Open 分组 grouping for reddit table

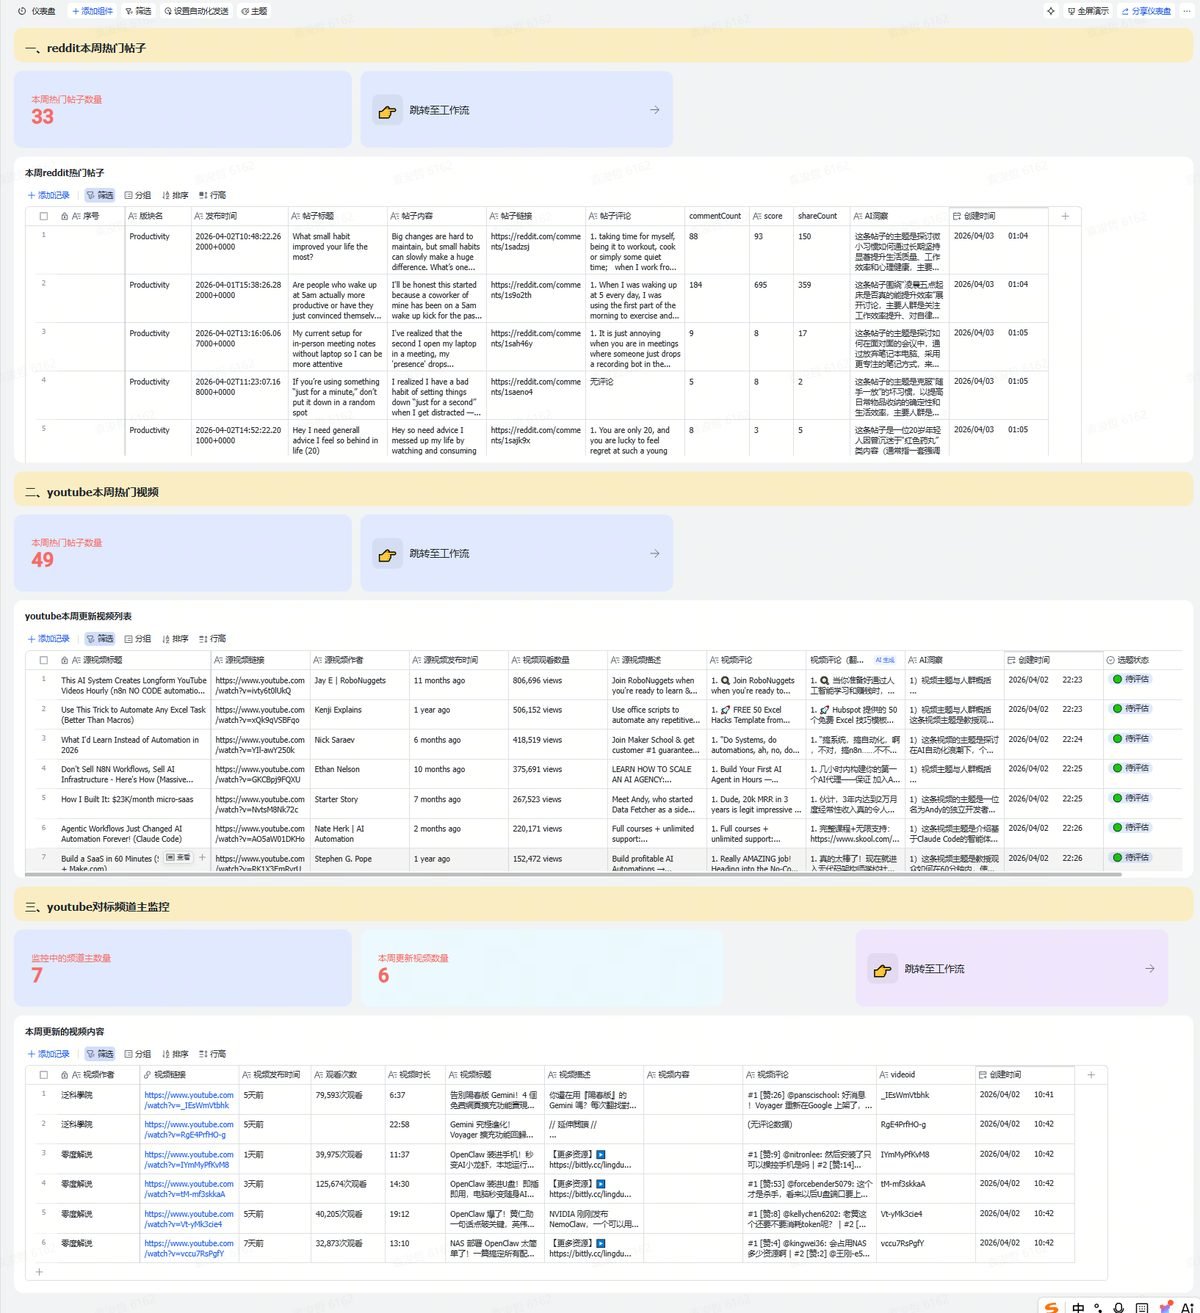(138, 195)
